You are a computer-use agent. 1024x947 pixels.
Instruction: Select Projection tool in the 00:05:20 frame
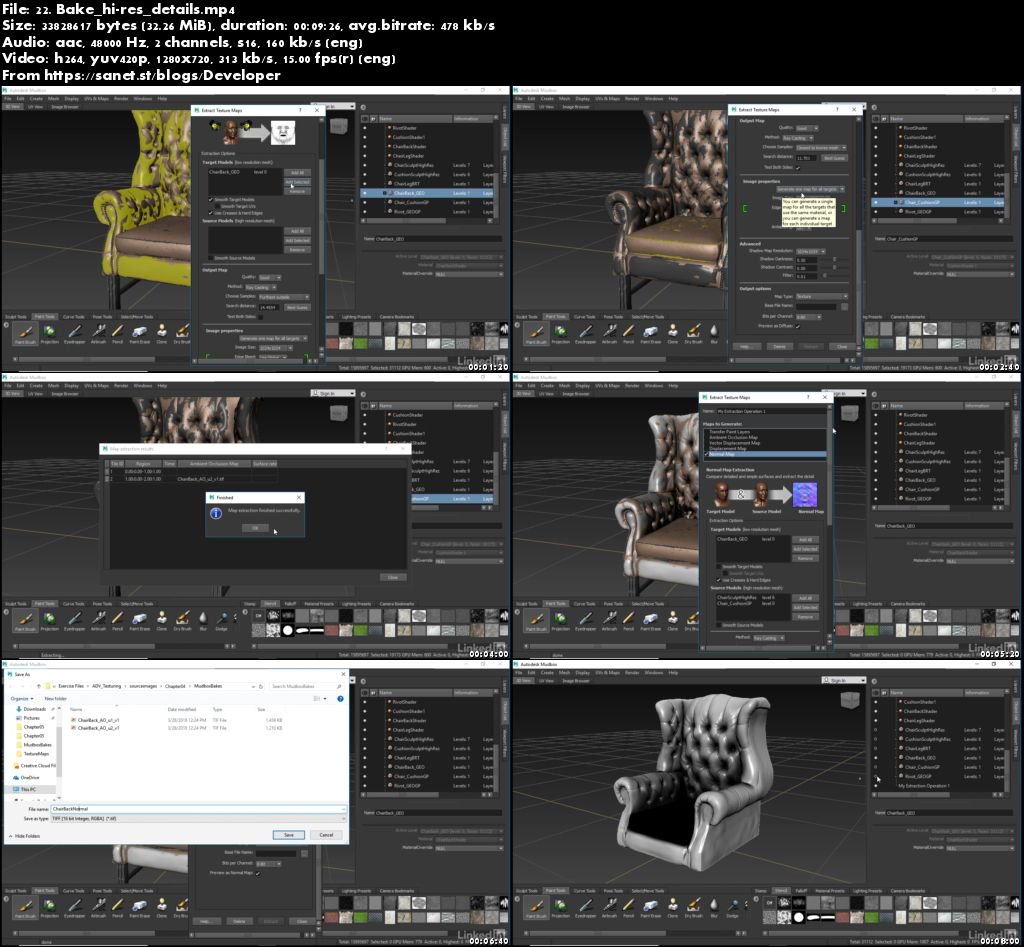point(561,620)
